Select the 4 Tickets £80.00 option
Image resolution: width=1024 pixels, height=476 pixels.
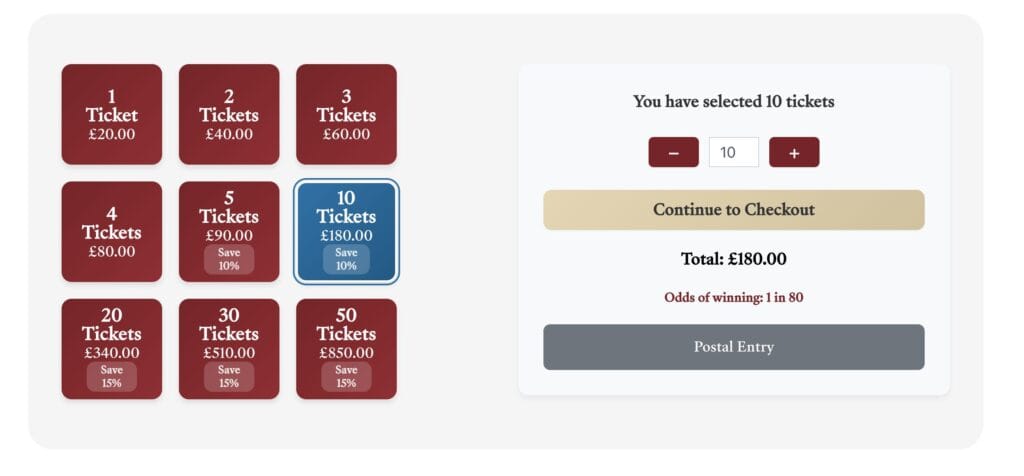[x=111, y=231]
